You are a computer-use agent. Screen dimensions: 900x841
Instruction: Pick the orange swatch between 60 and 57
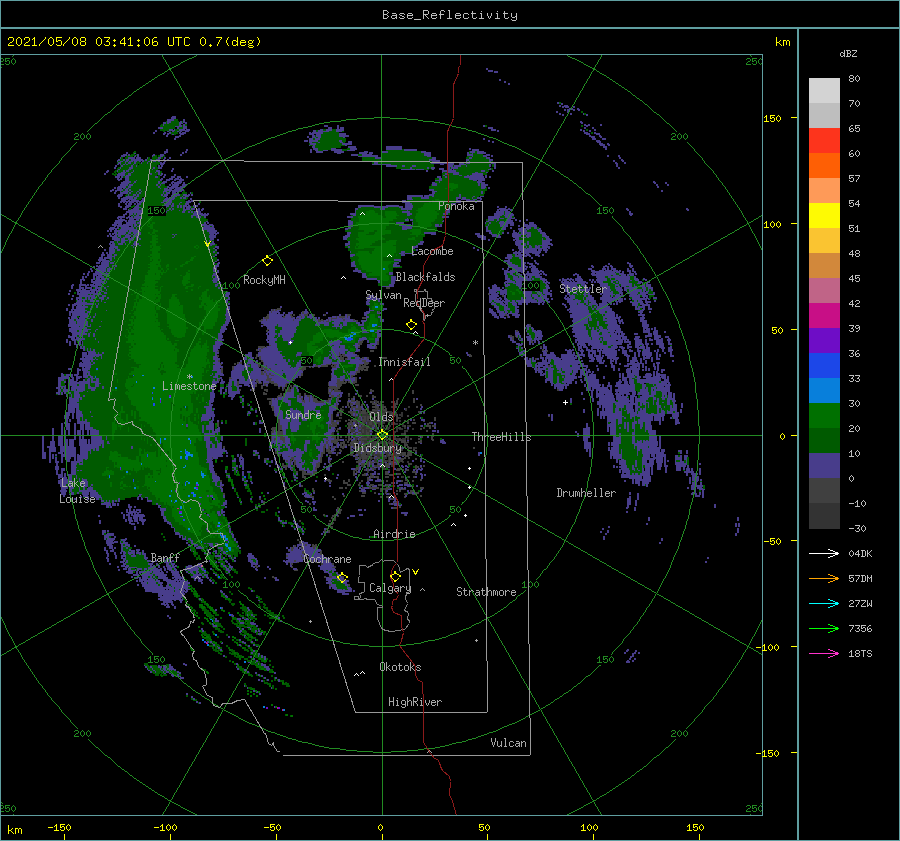pyautogui.click(x=824, y=166)
